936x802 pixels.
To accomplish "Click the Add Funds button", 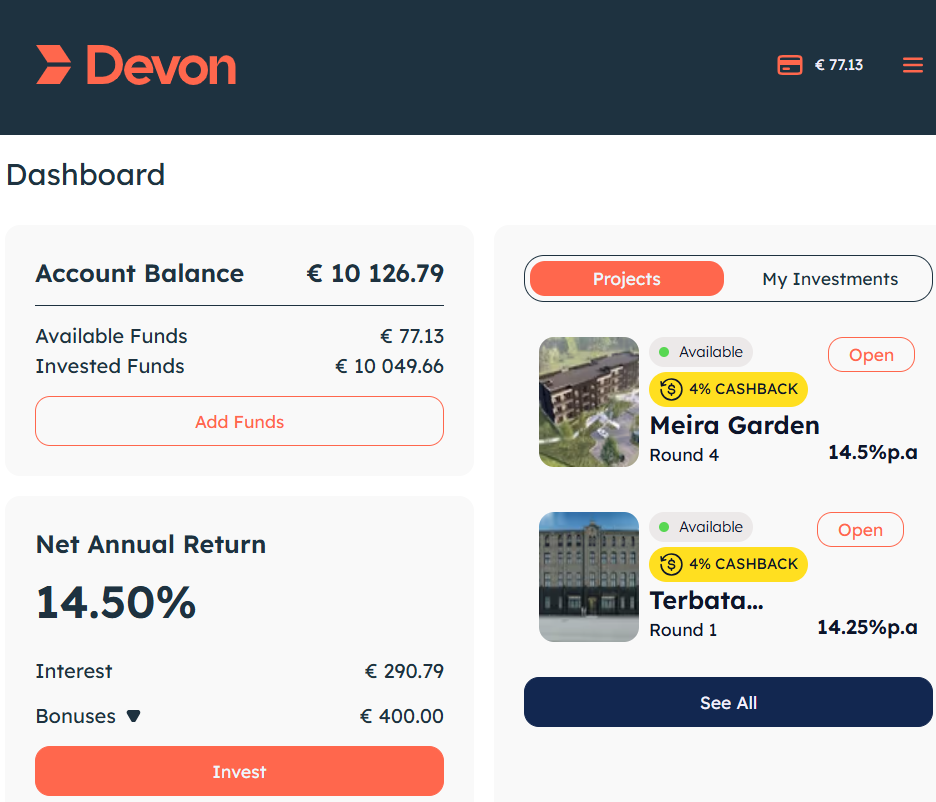I will click(239, 421).
